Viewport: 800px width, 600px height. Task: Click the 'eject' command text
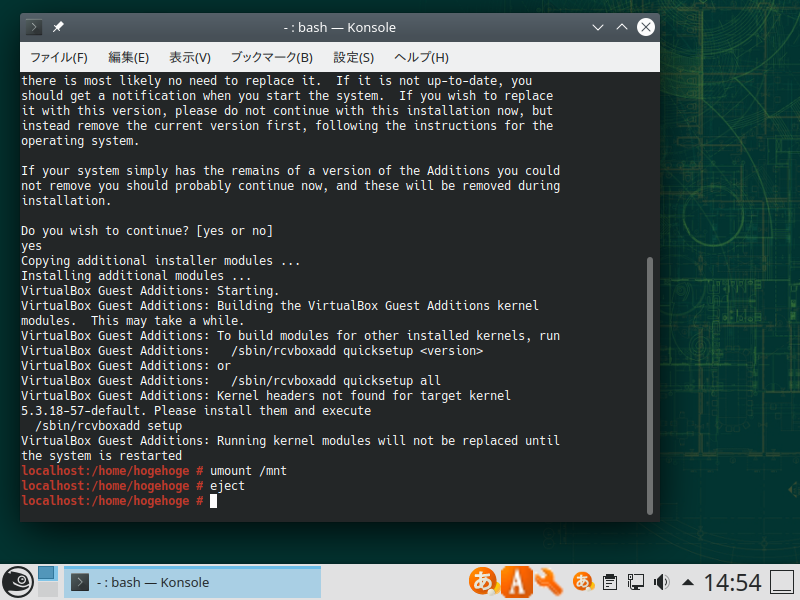(227, 486)
